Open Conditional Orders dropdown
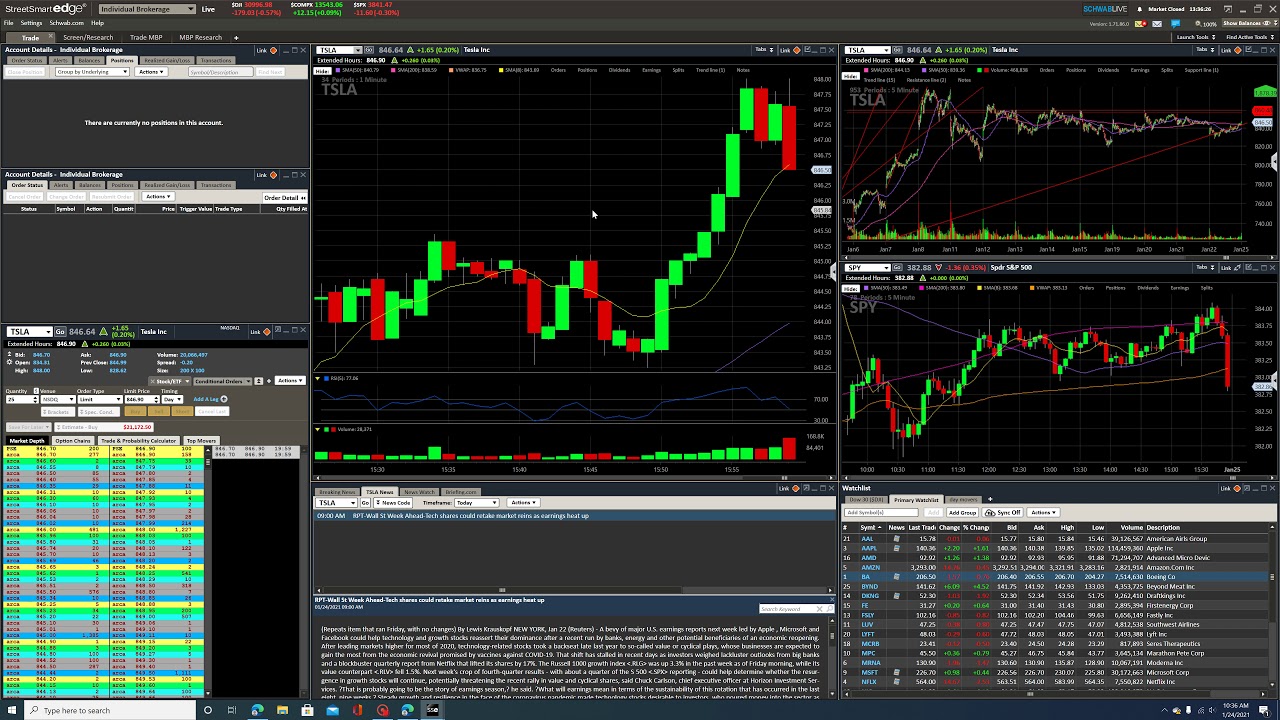 [x=222, y=381]
